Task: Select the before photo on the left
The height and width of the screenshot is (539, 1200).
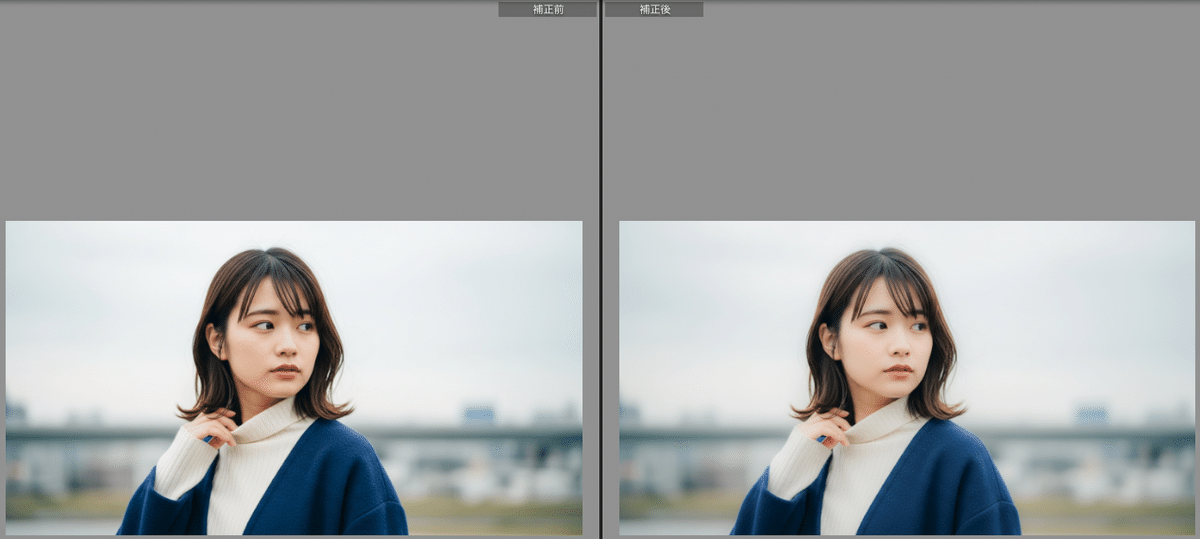Action: [293, 377]
